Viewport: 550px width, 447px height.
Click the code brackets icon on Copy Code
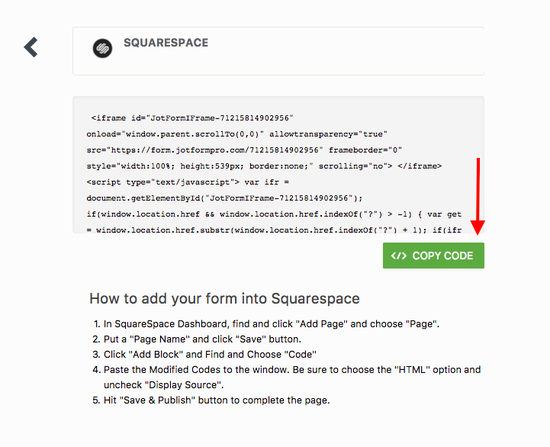(399, 256)
